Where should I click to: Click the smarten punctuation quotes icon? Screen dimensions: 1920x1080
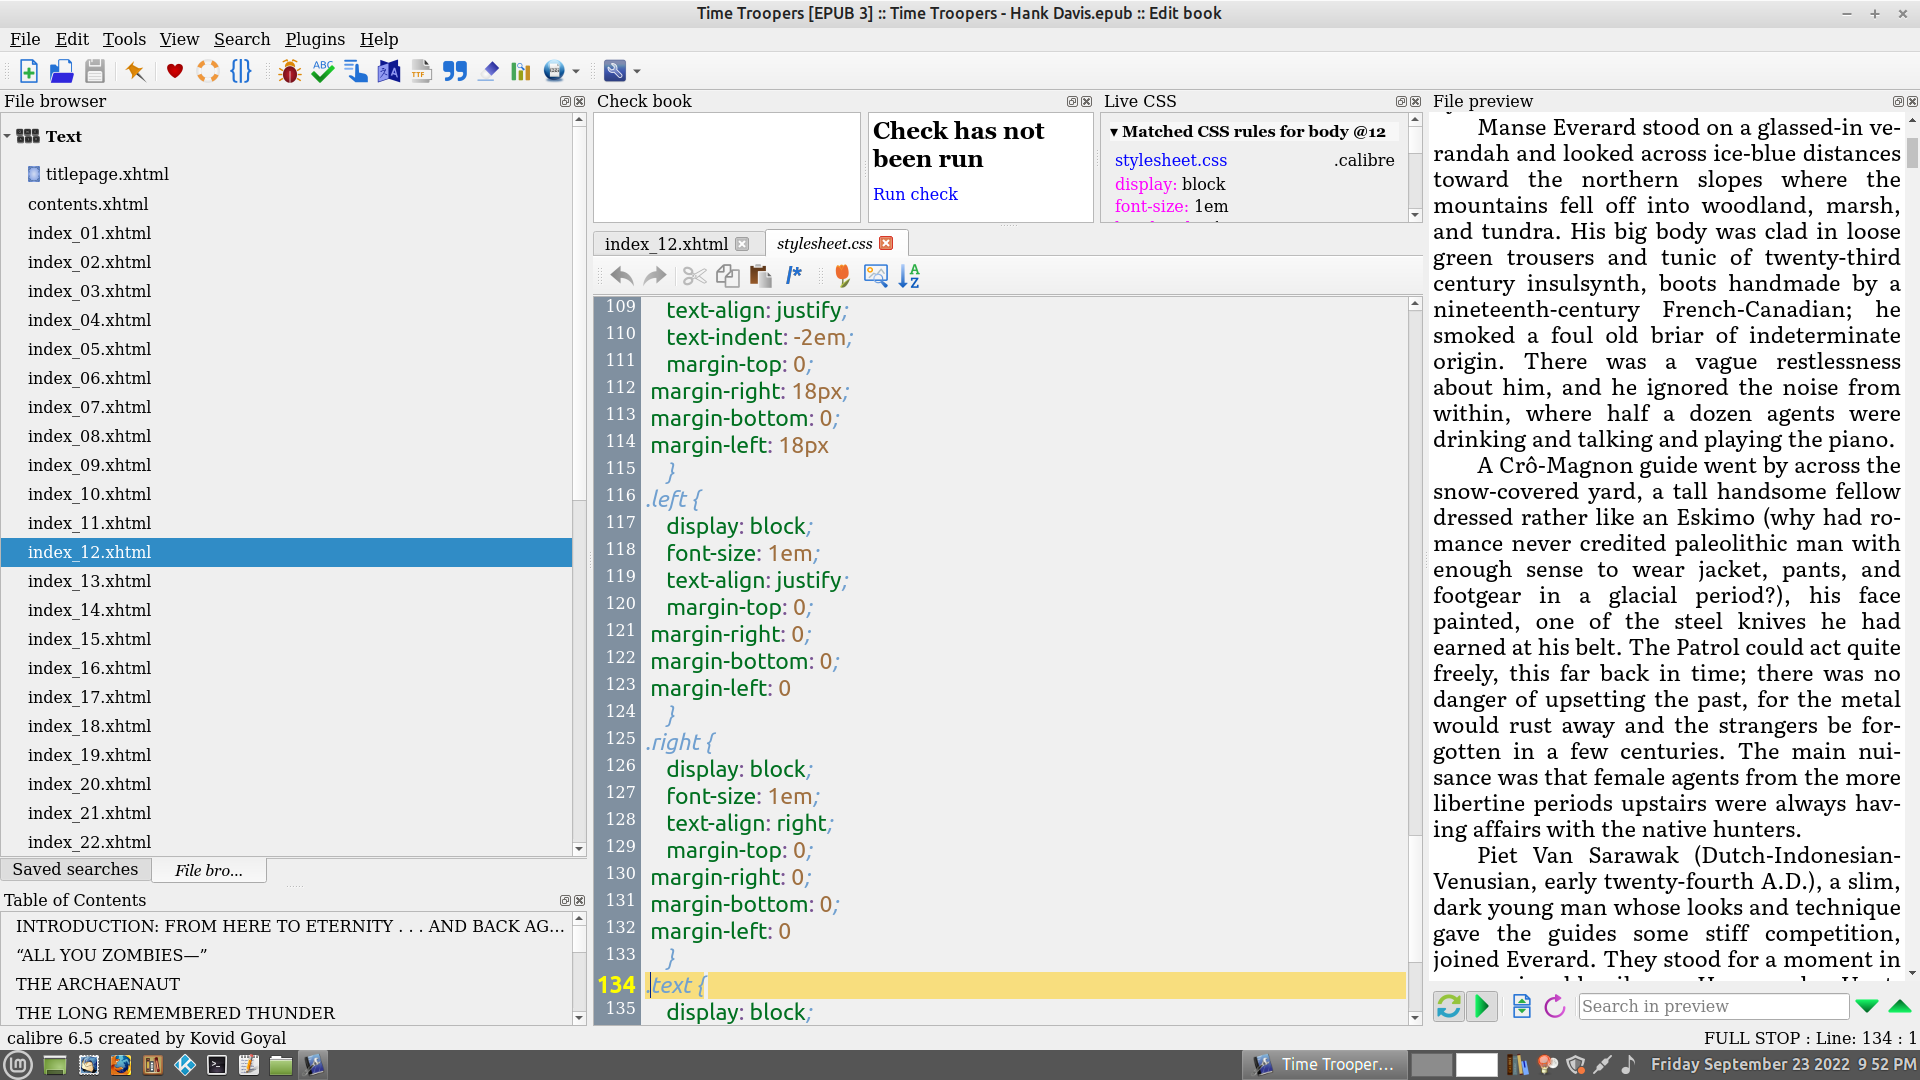click(x=455, y=71)
